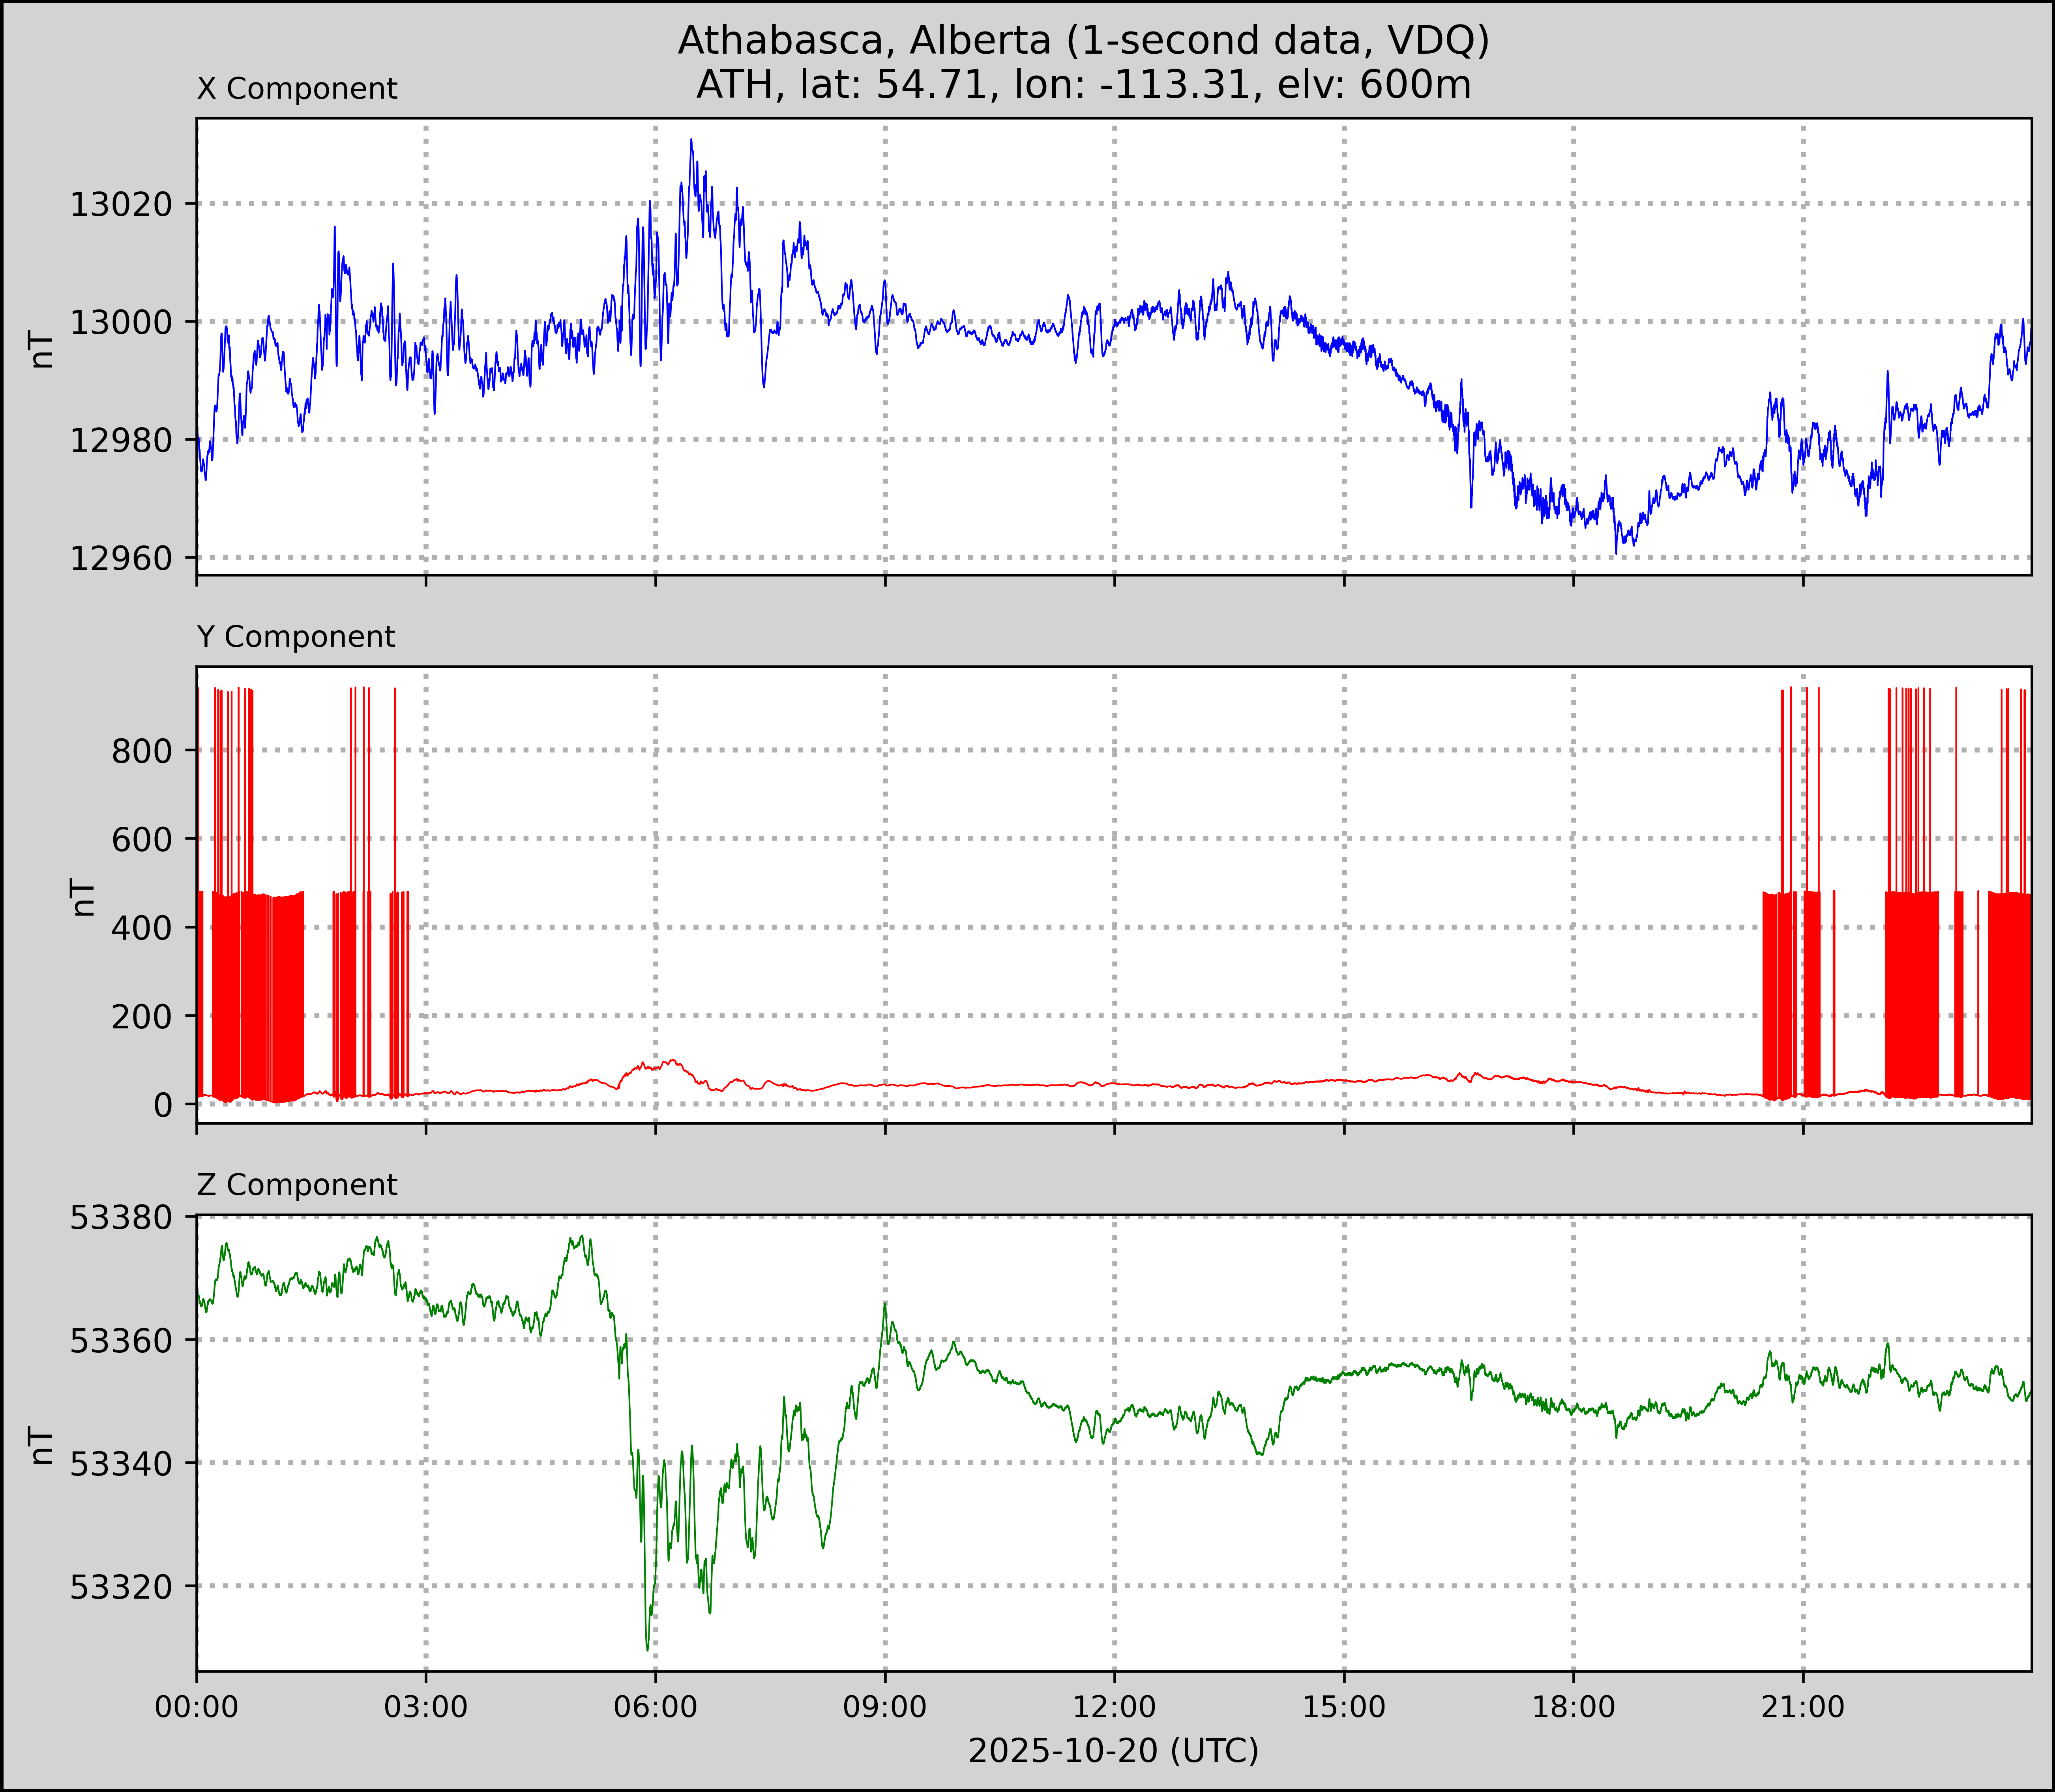Image resolution: width=2055 pixels, height=1792 pixels.
Task: Click the Y Component panel label
Action: coord(296,637)
